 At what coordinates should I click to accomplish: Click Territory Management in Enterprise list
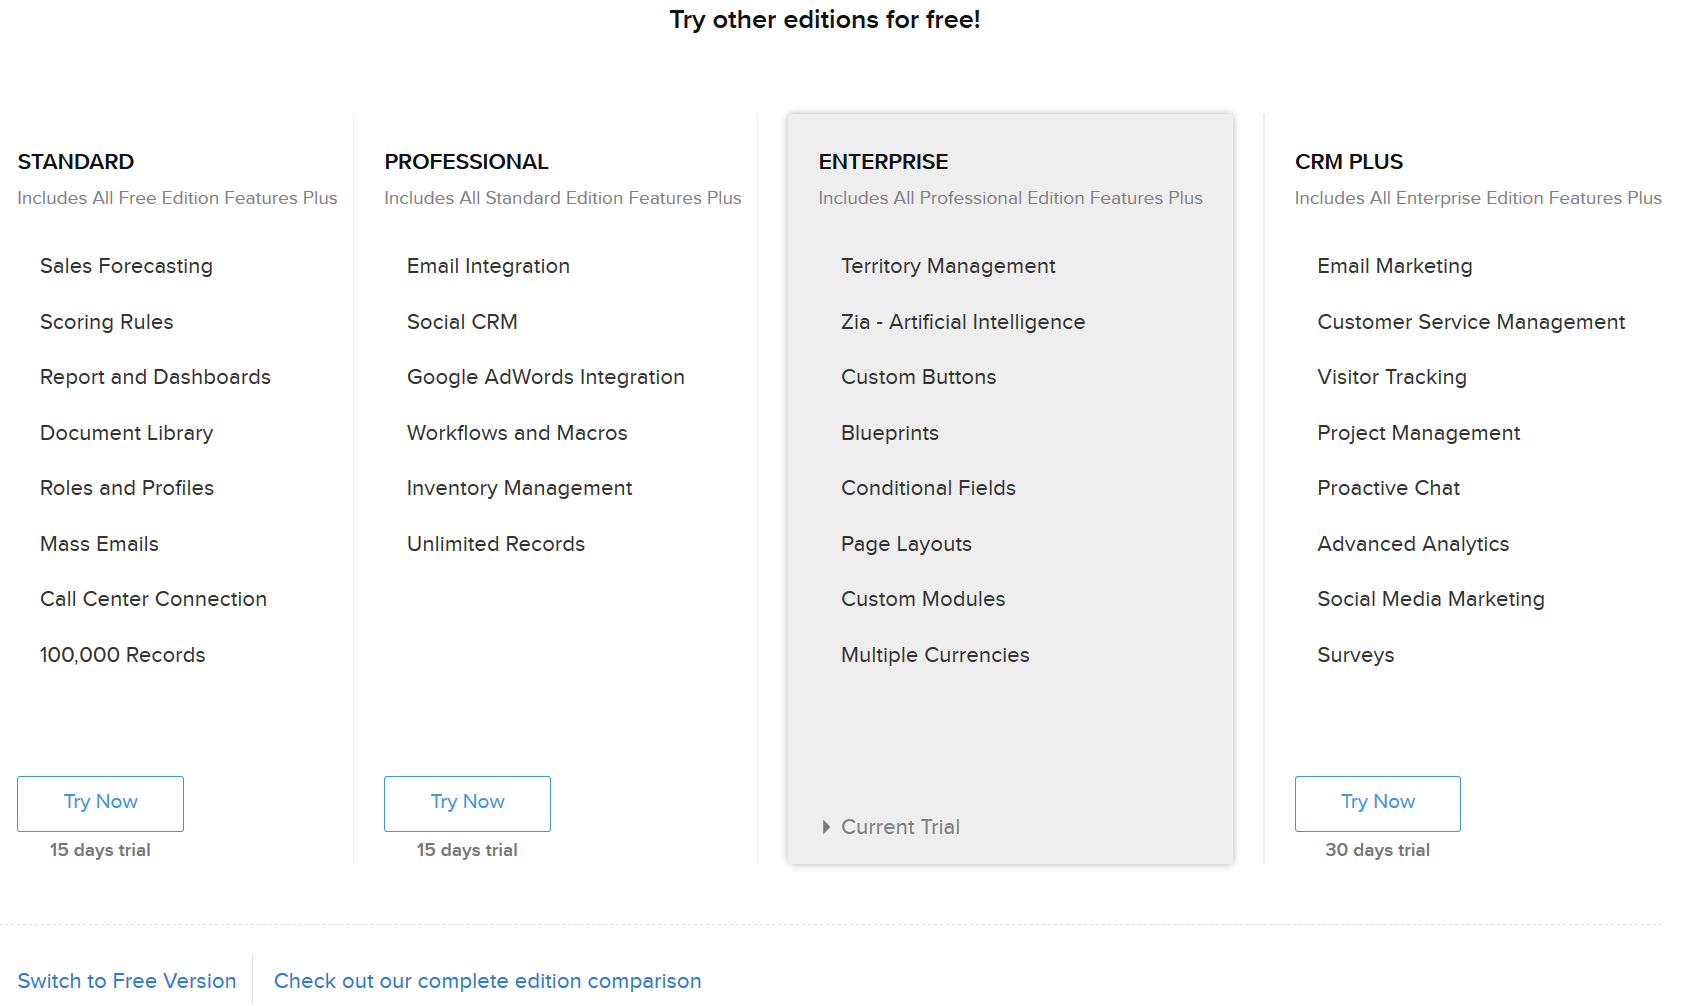pyautogui.click(x=948, y=266)
